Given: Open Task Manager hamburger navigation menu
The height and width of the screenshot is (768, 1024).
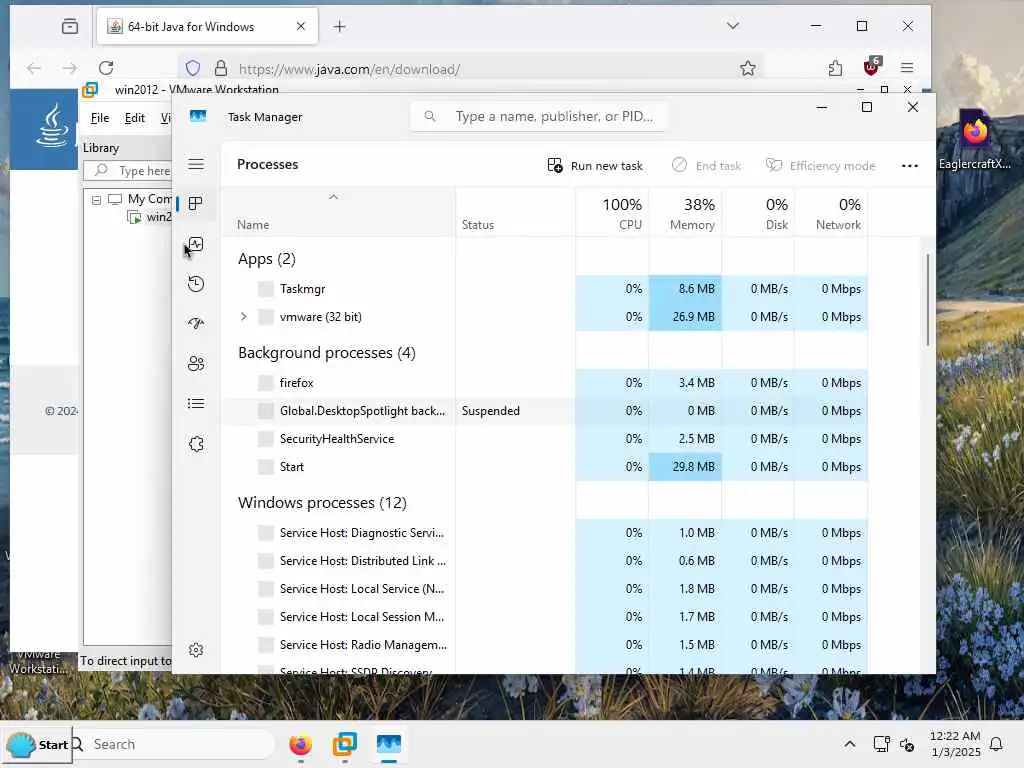Looking at the screenshot, I should (x=196, y=164).
